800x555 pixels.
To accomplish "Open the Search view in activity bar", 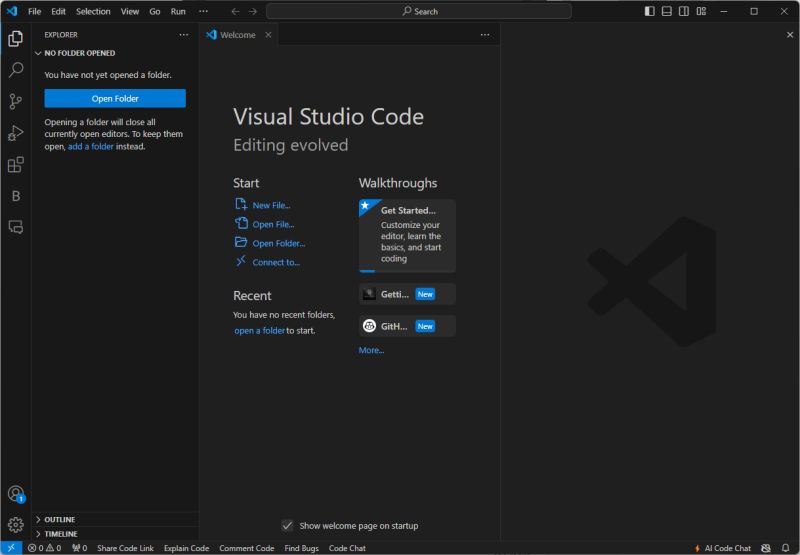I will 15,70.
